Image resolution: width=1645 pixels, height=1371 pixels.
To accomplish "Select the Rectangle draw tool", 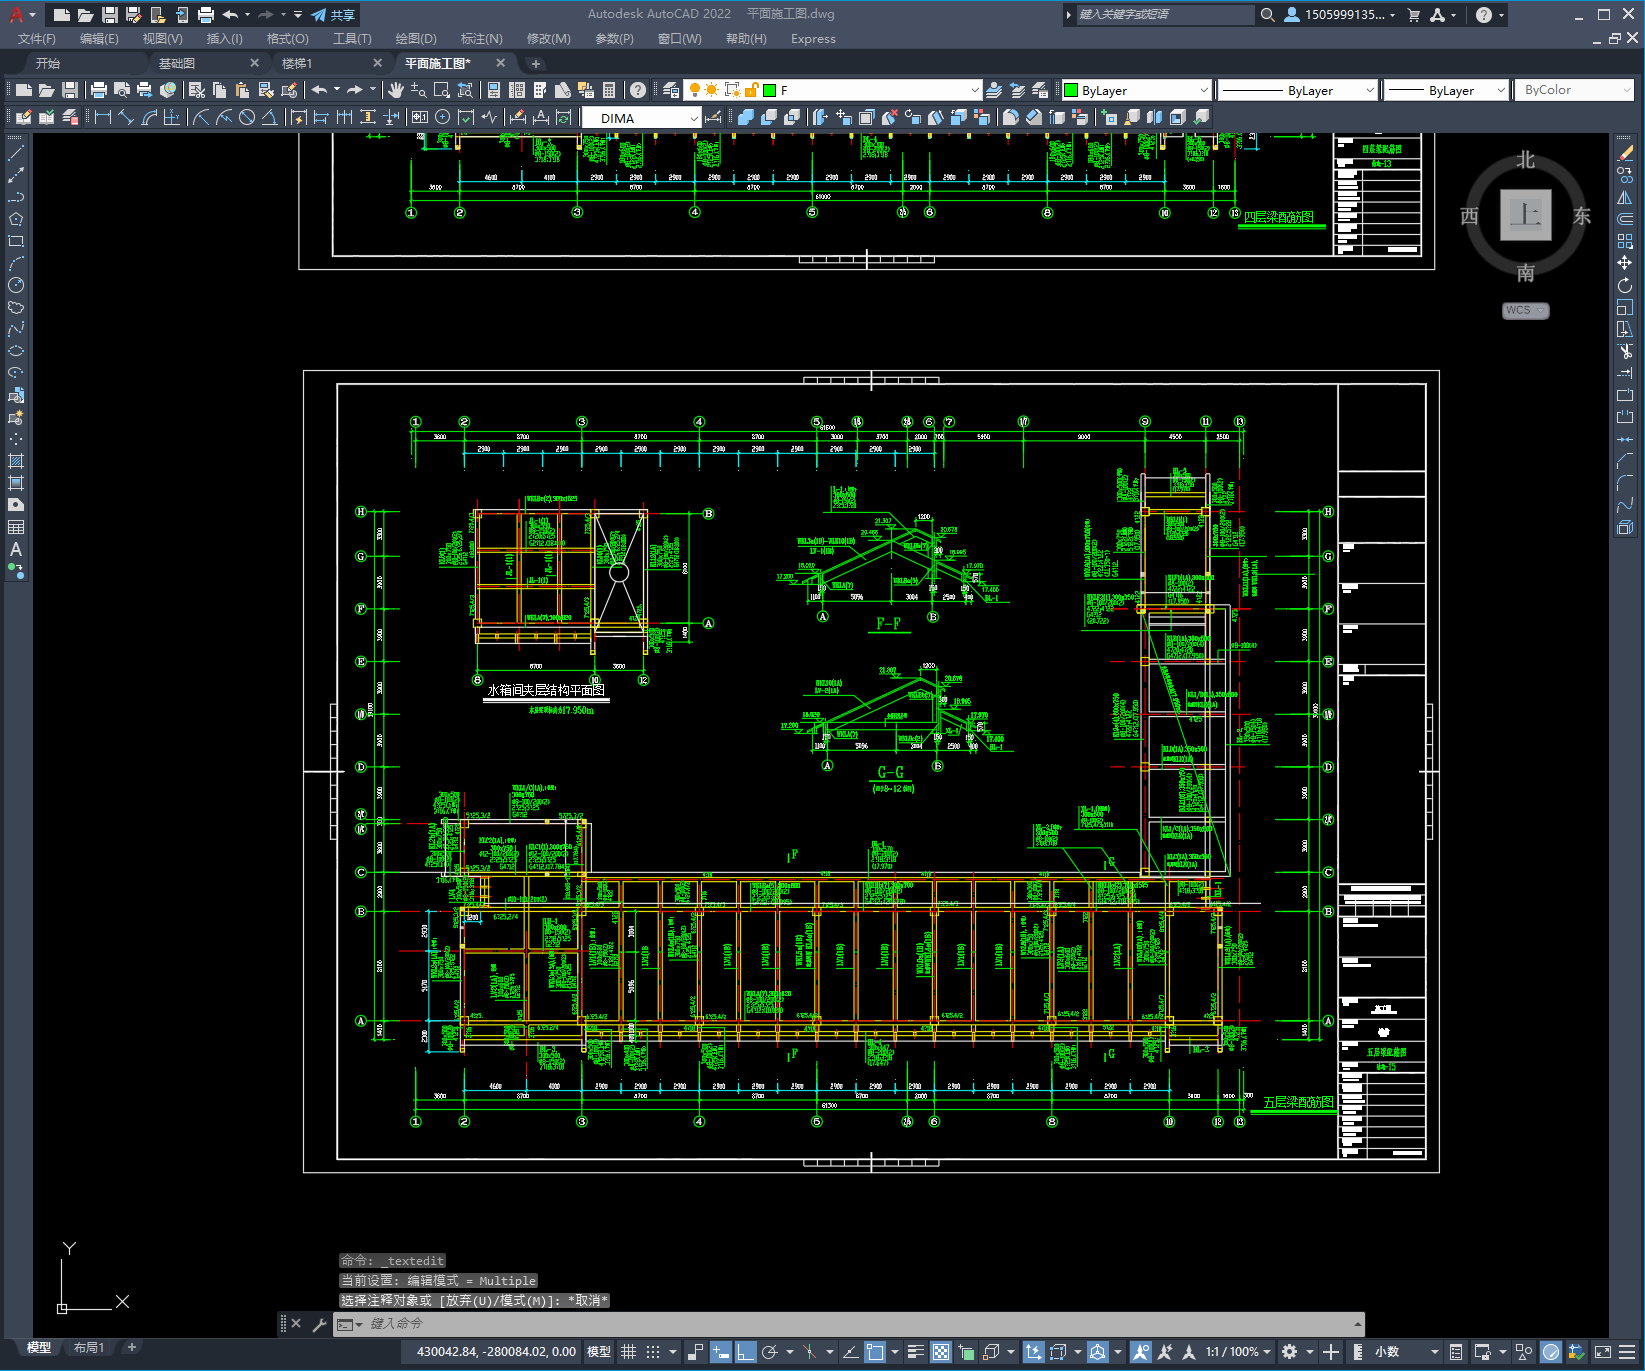I will pos(16,241).
